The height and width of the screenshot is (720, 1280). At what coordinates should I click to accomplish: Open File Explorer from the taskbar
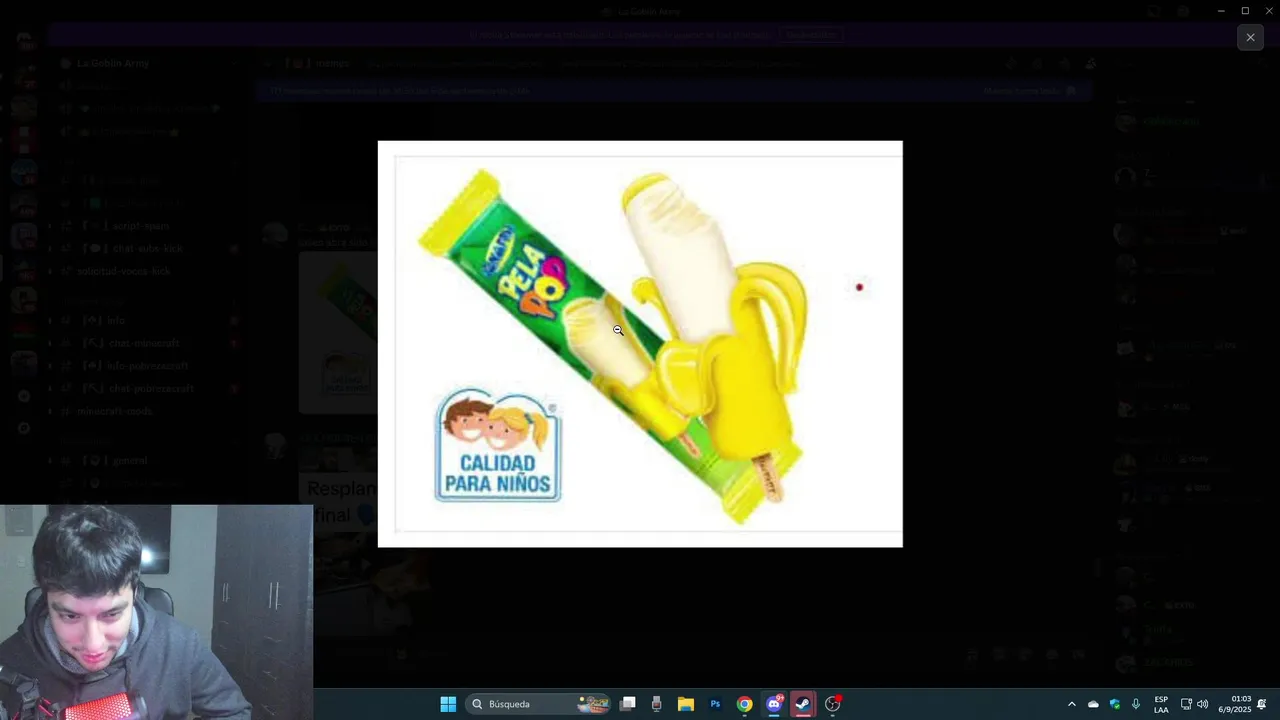(686, 704)
